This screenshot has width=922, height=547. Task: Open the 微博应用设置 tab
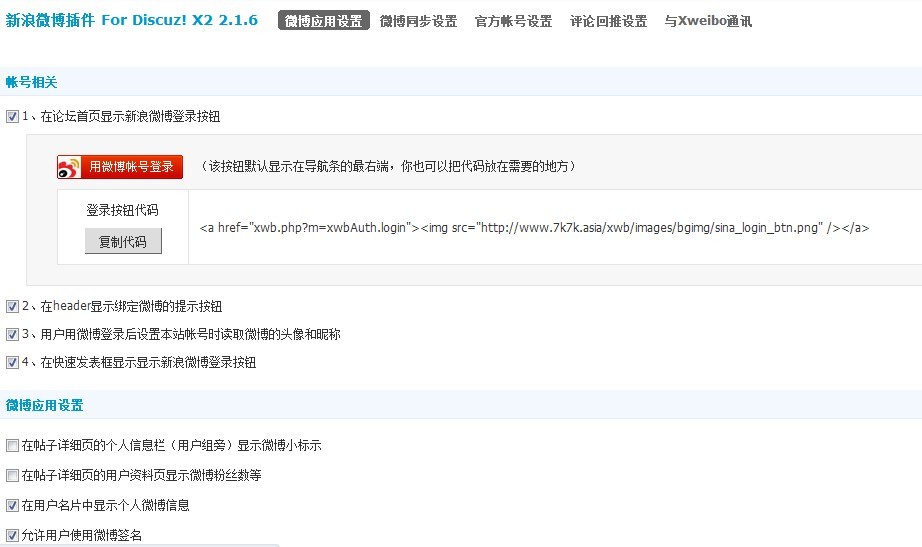click(323, 21)
